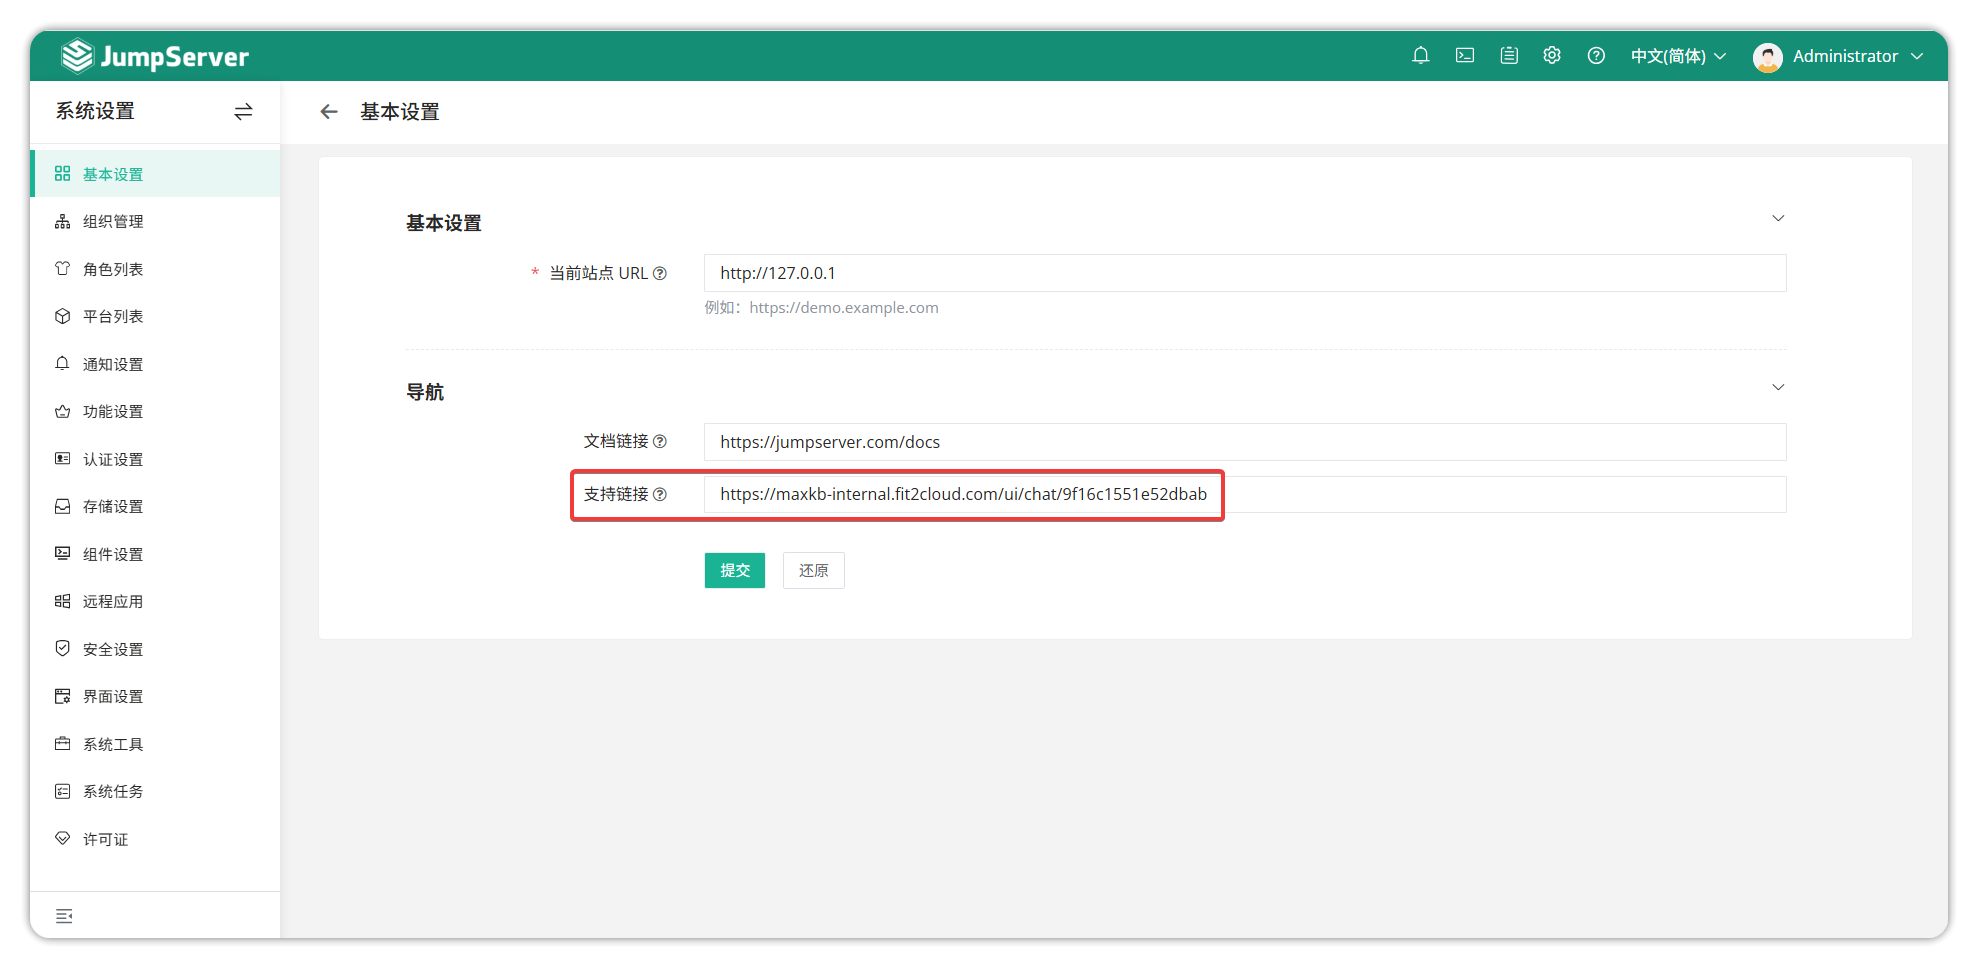1978x958 pixels.
Task: Show help tooltip for 支持链接
Action: coord(660,494)
